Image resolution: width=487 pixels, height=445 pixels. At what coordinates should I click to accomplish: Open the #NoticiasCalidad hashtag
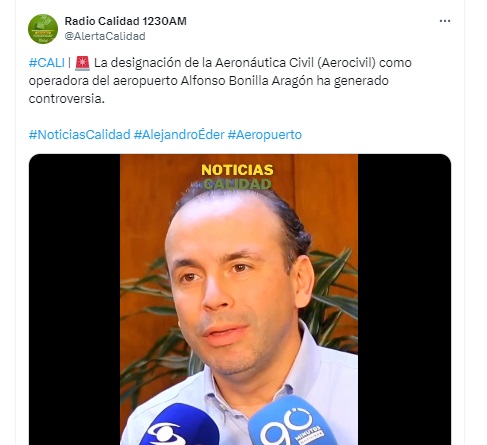click(79, 135)
